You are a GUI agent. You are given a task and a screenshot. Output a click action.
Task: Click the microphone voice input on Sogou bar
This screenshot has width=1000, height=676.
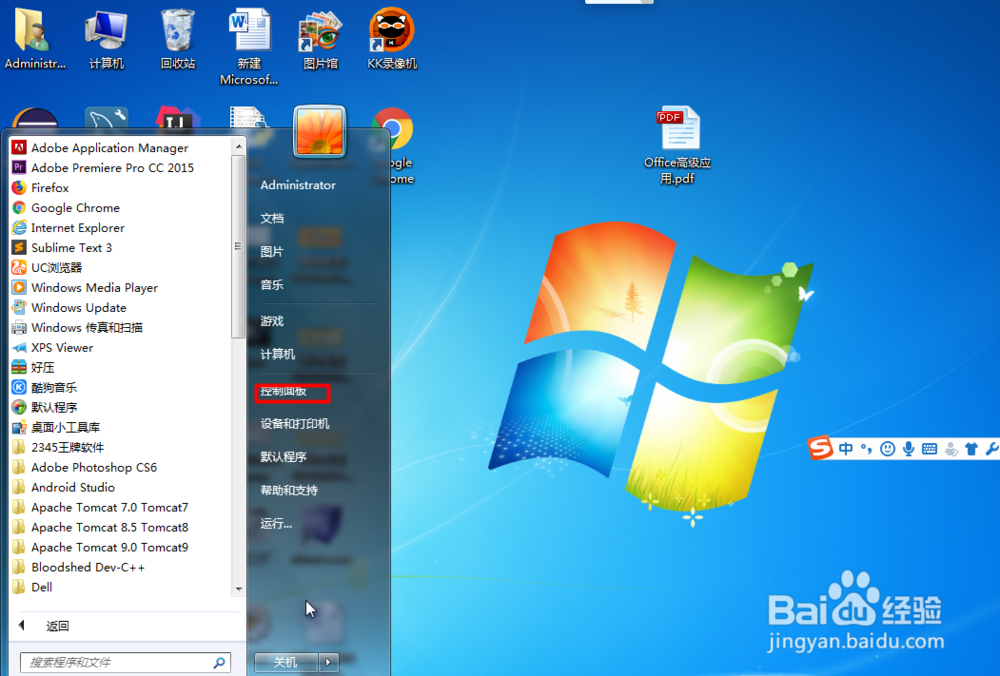point(909,449)
